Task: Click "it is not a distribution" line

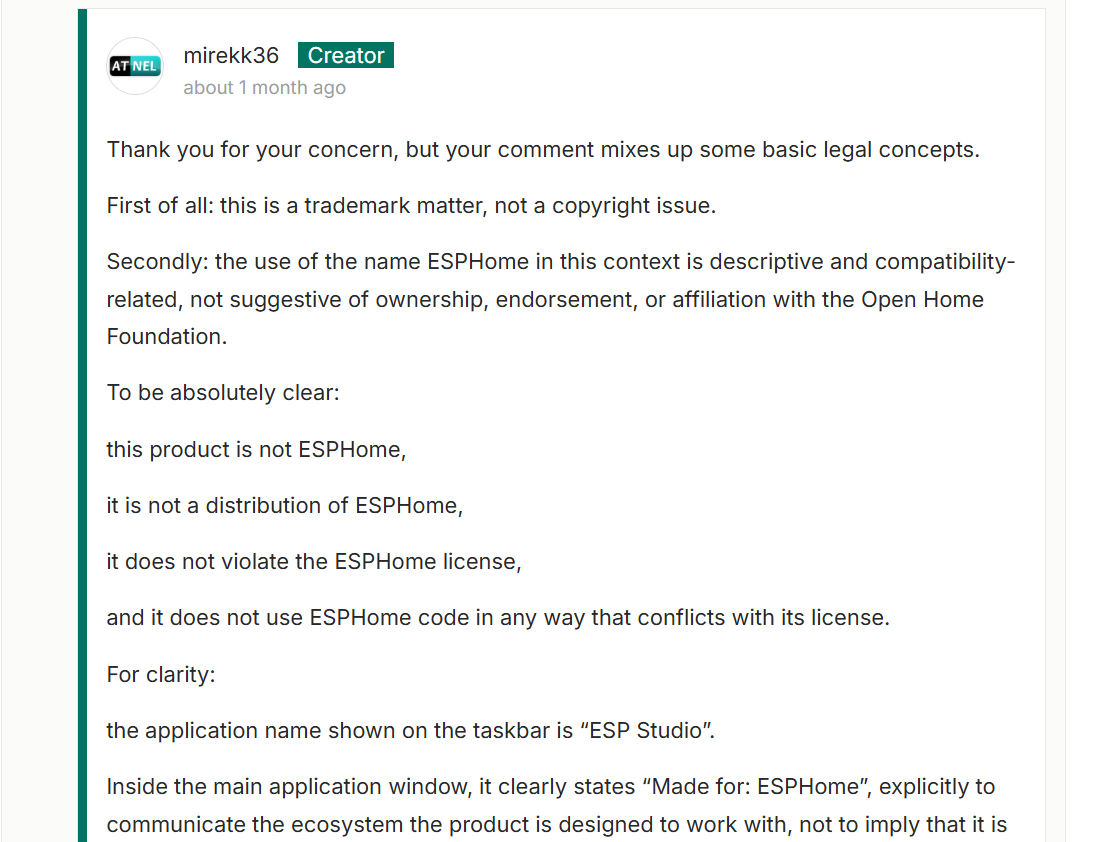Action: 284,506
